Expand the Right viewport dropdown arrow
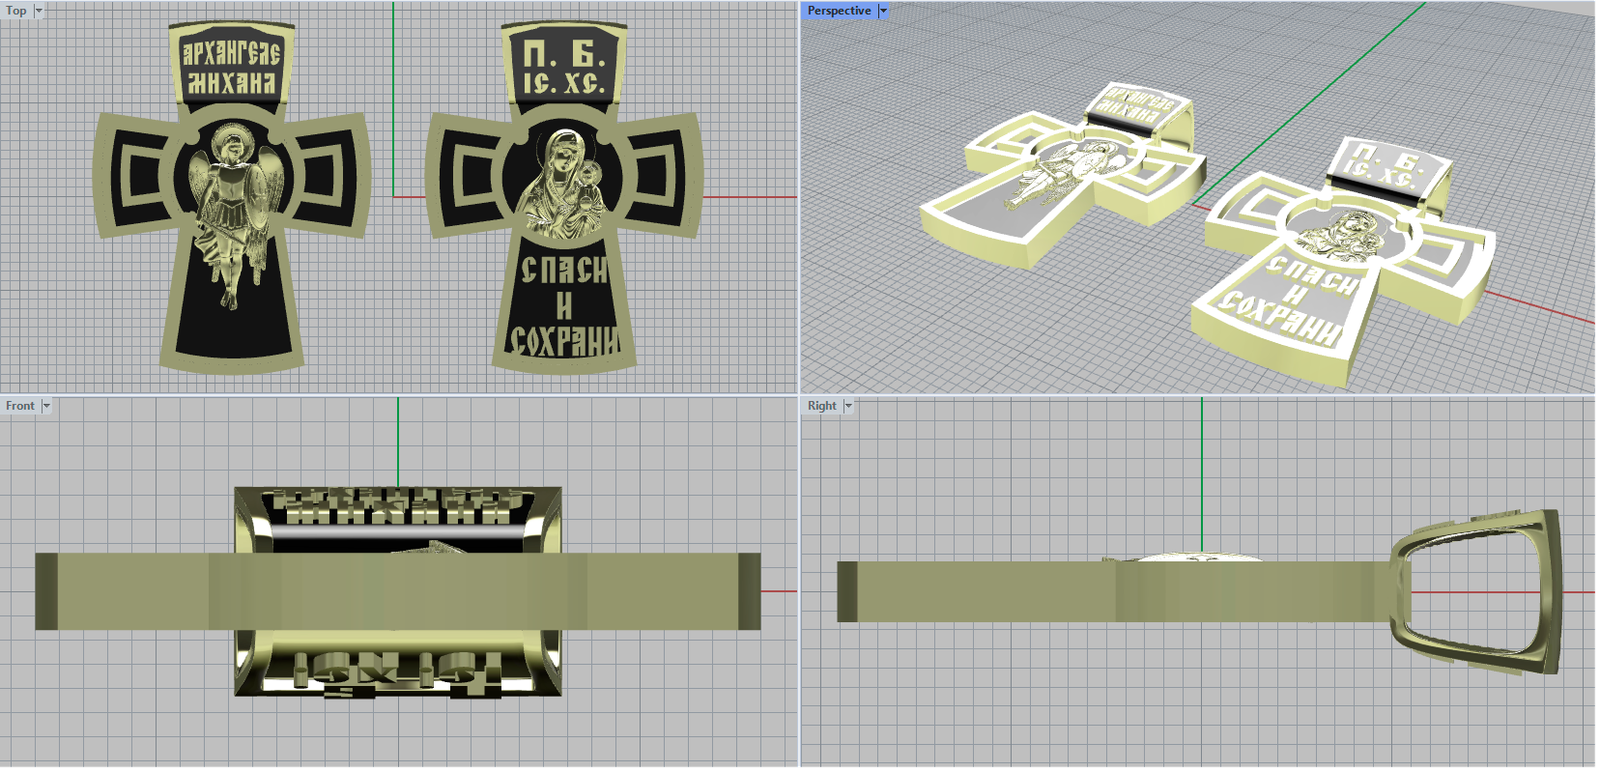 [x=849, y=406]
